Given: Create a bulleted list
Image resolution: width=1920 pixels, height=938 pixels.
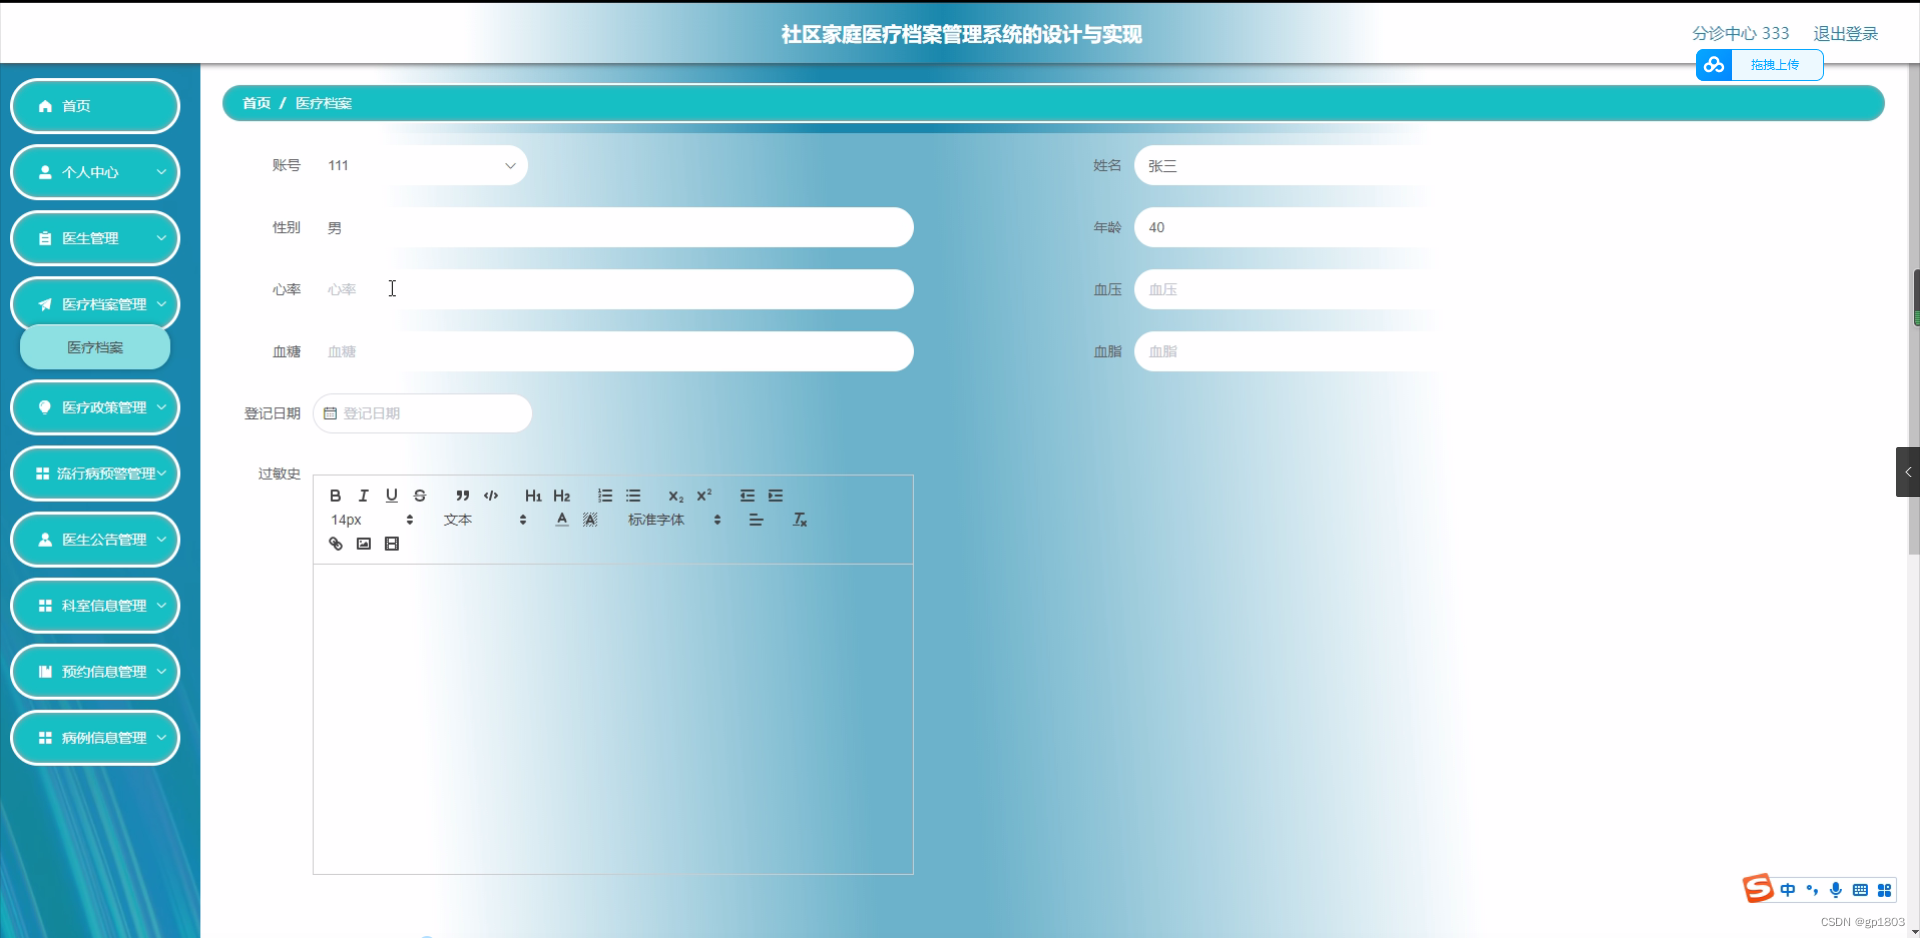Looking at the screenshot, I should tap(633, 496).
